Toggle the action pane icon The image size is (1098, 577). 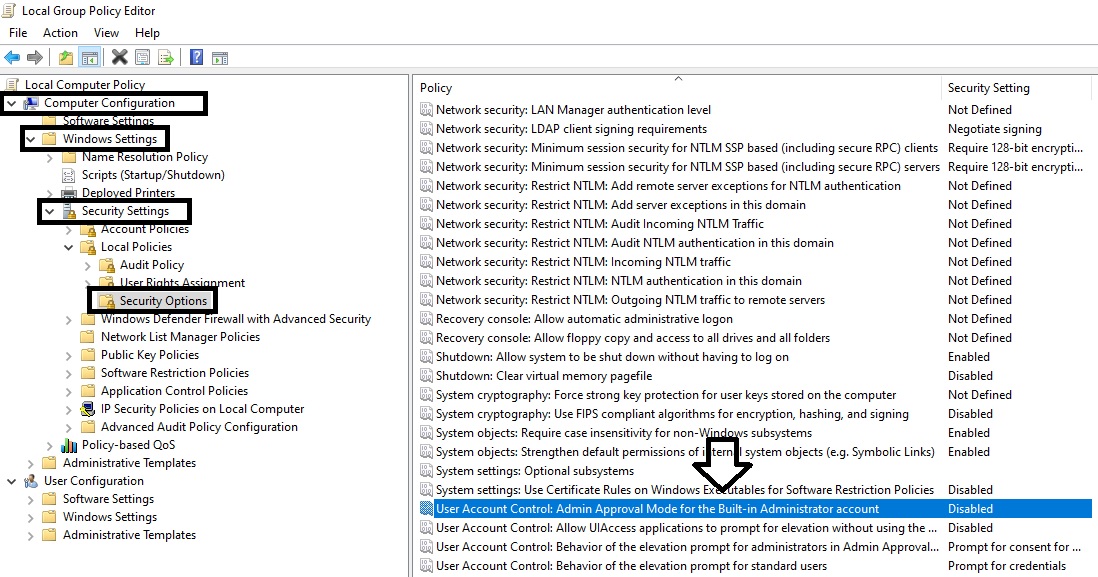tap(219, 57)
